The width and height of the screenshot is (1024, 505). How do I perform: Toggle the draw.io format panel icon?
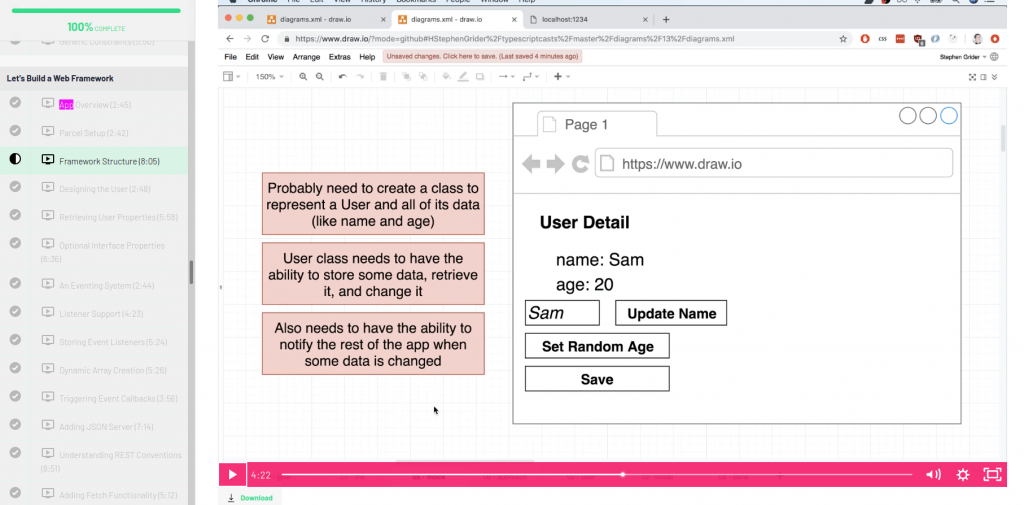[983, 76]
